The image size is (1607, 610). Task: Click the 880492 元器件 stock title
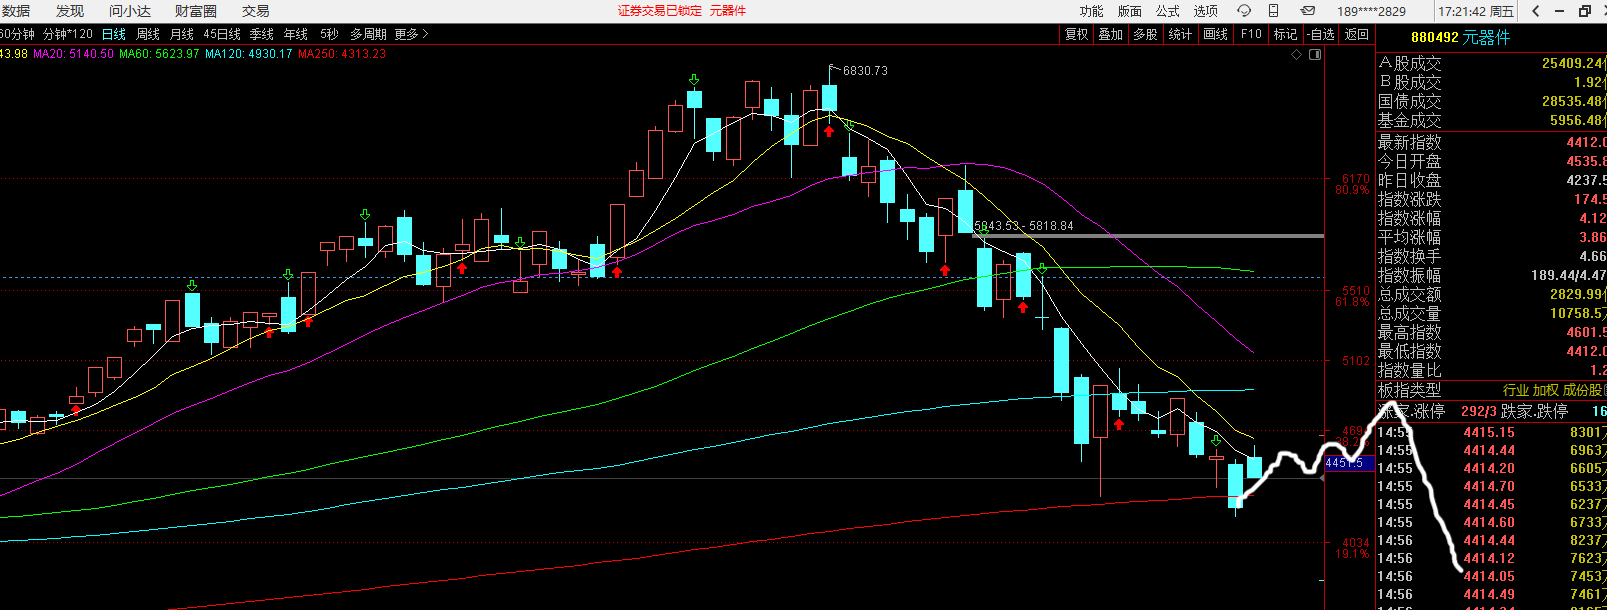1461,37
